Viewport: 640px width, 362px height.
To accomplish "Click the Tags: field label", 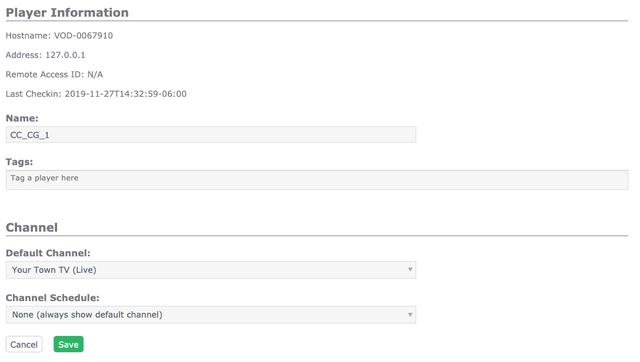I will [x=19, y=162].
